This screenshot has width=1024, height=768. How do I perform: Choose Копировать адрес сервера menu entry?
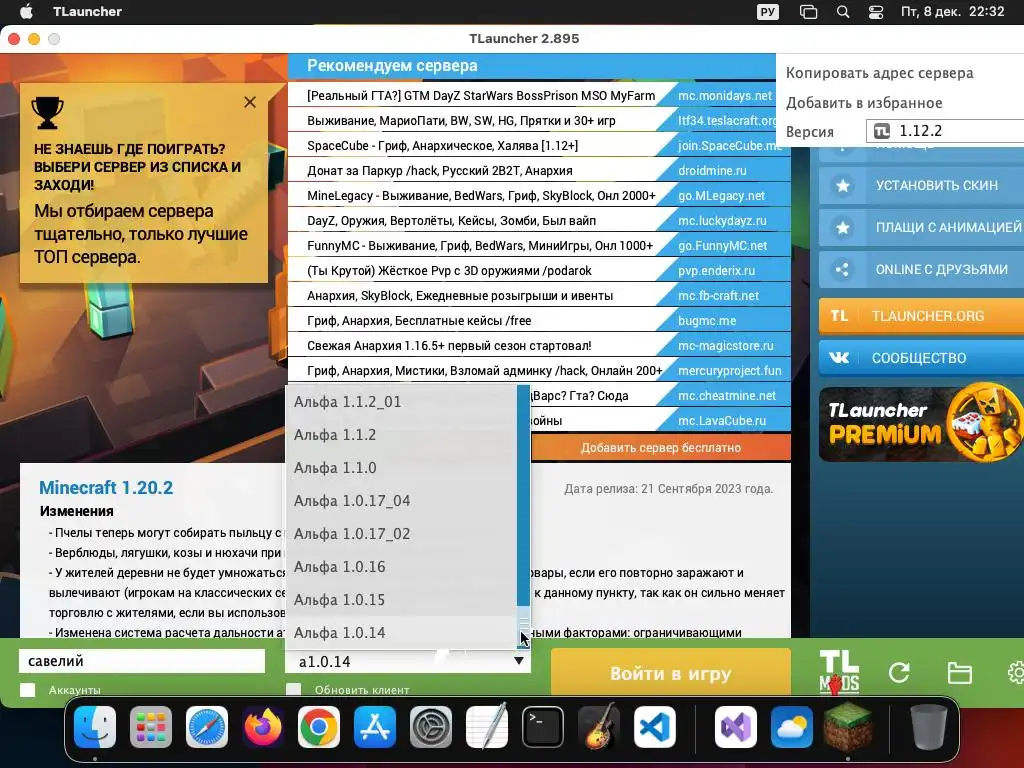(x=879, y=73)
